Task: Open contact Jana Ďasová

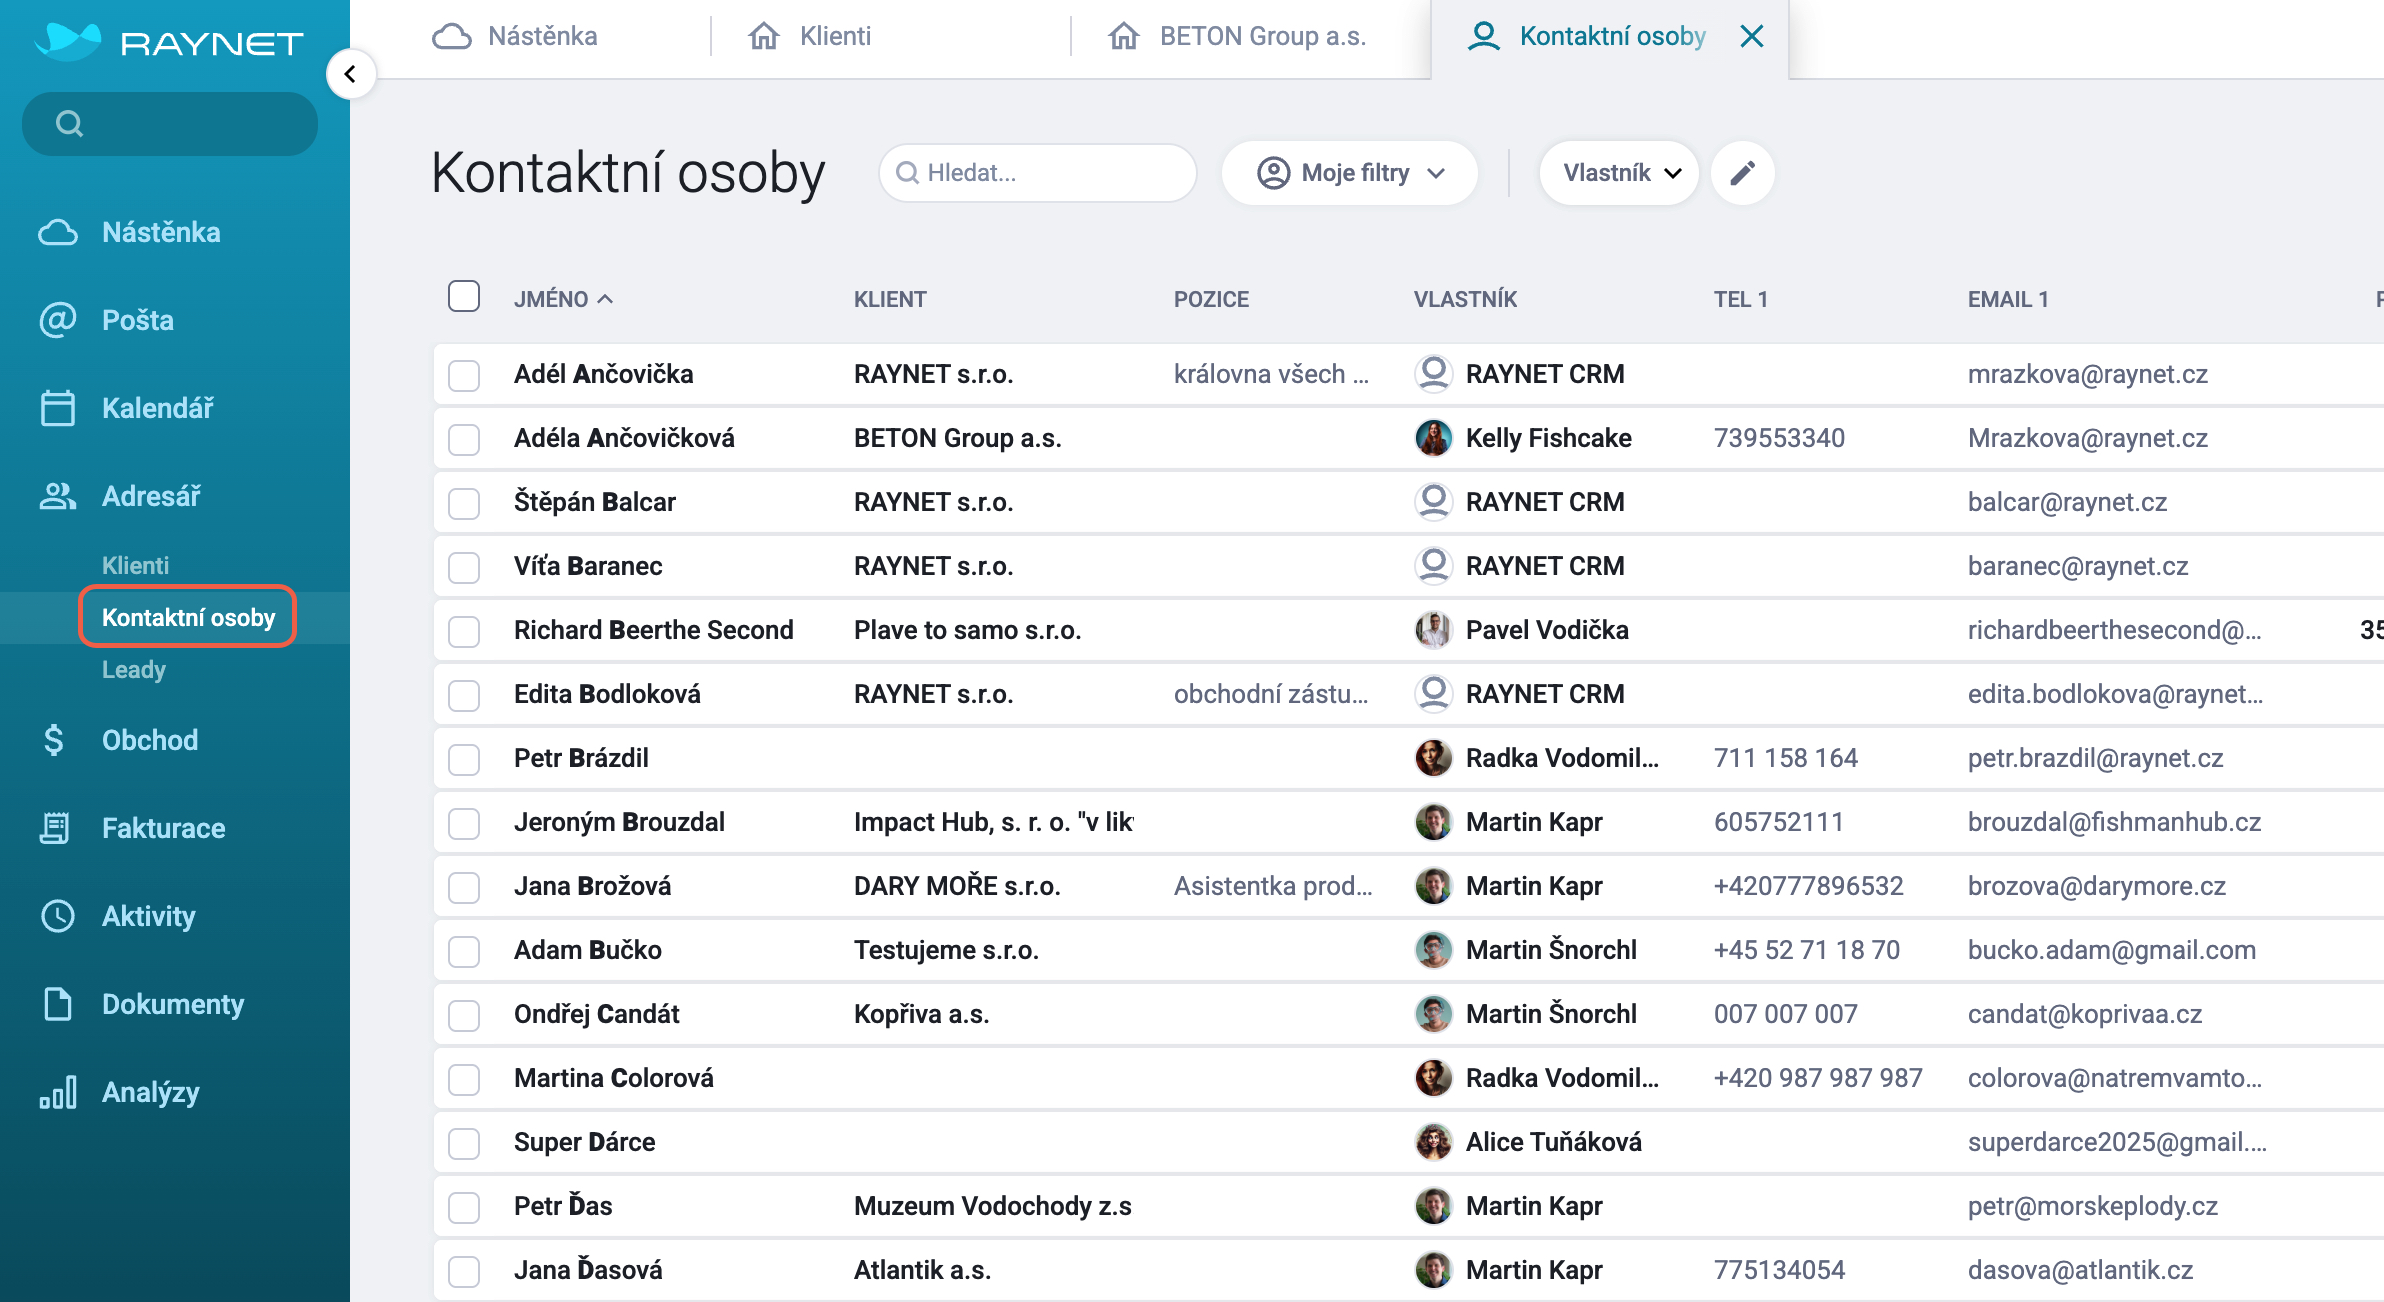Action: tap(588, 1270)
